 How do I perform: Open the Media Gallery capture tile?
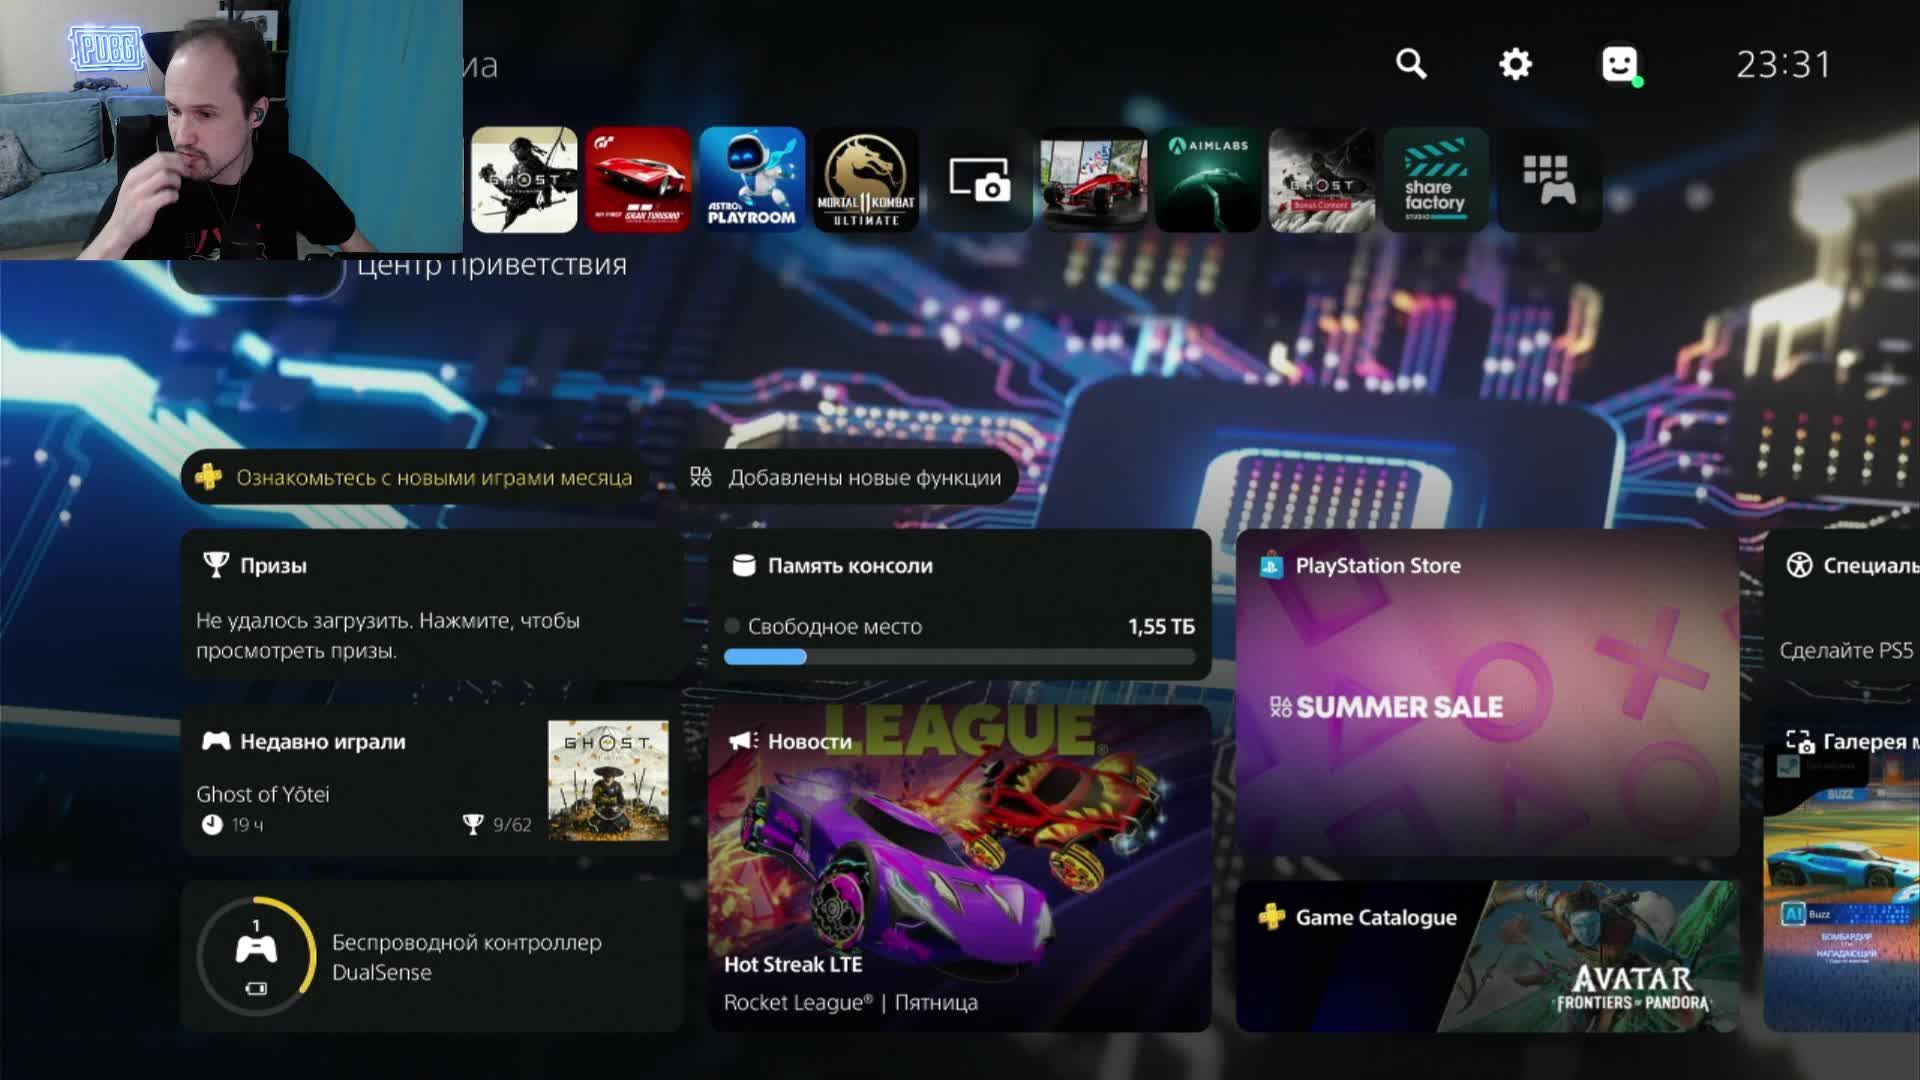980,180
